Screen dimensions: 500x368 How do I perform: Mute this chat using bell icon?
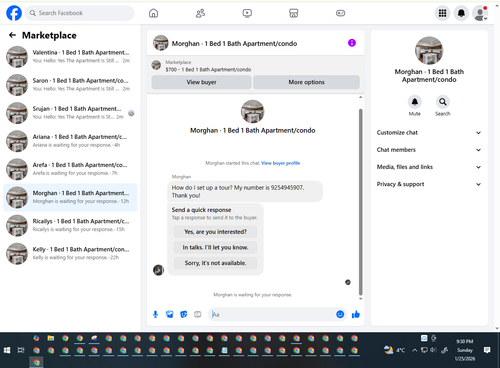[x=415, y=102]
